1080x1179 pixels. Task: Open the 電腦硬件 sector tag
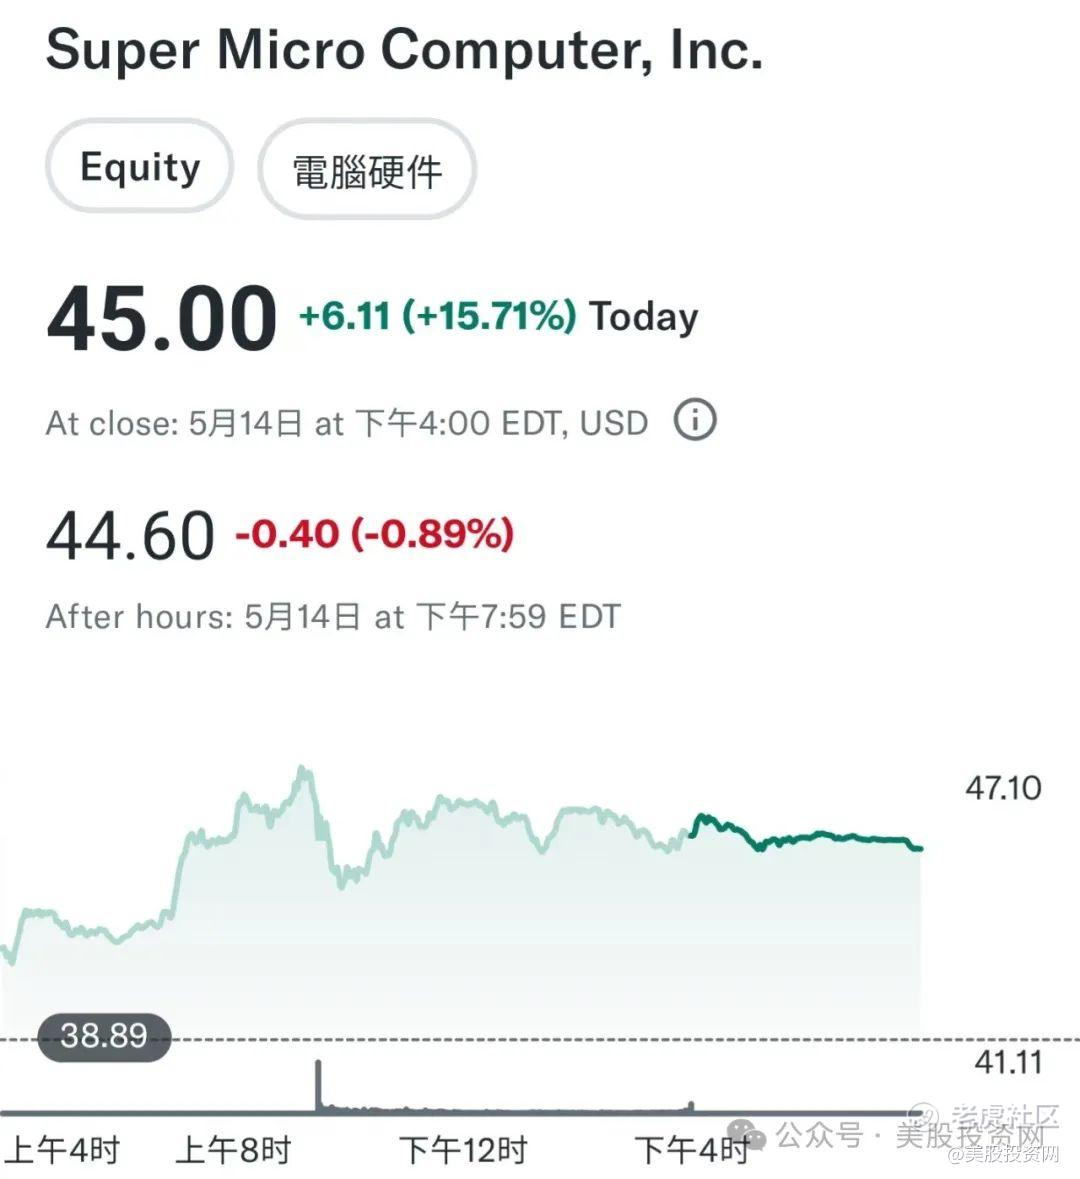tap(367, 171)
